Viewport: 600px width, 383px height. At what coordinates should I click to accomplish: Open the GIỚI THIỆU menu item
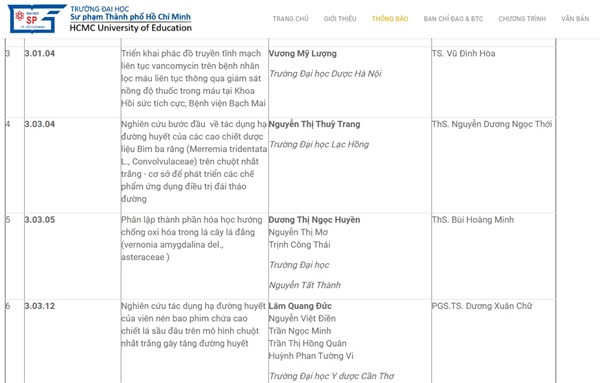pyautogui.click(x=340, y=19)
